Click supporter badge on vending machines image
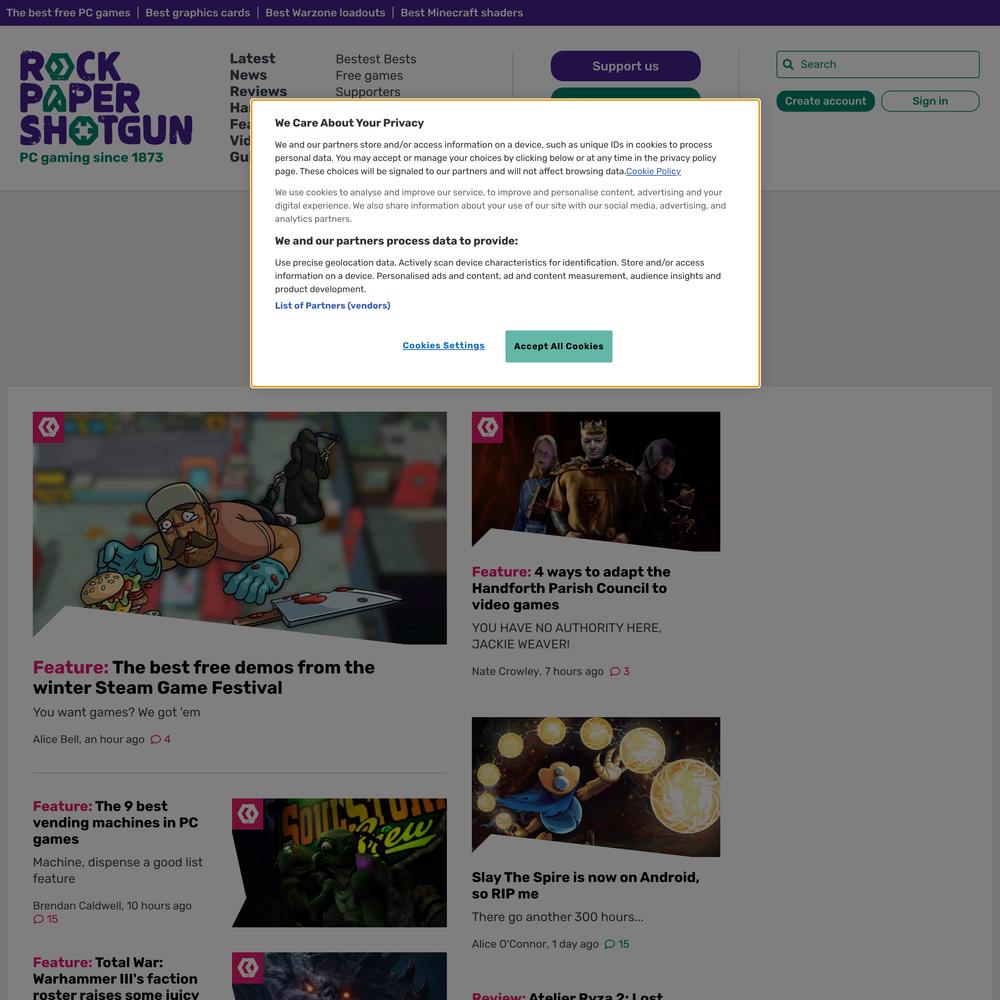This screenshot has width=1000, height=1000. click(247, 814)
